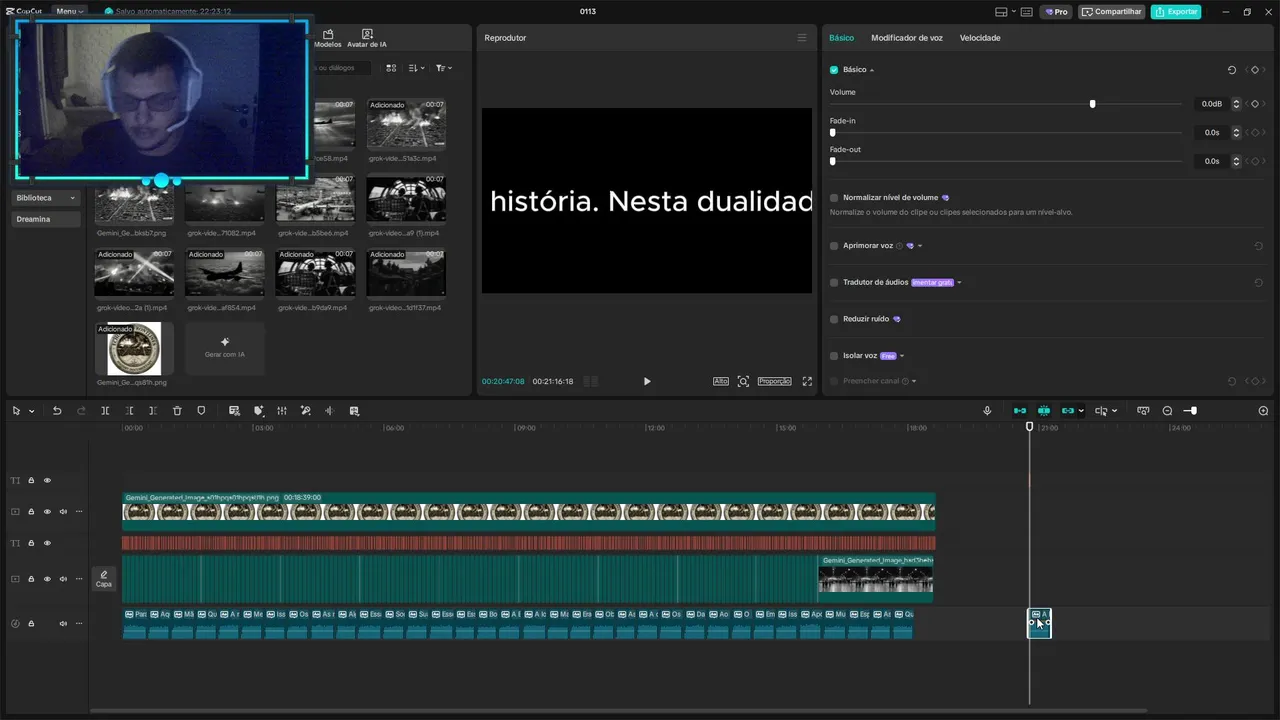The width and height of the screenshot is (1280, 720).
Task: Open the Reprodutor panel menu icon
Action: (x=801, y=38)
